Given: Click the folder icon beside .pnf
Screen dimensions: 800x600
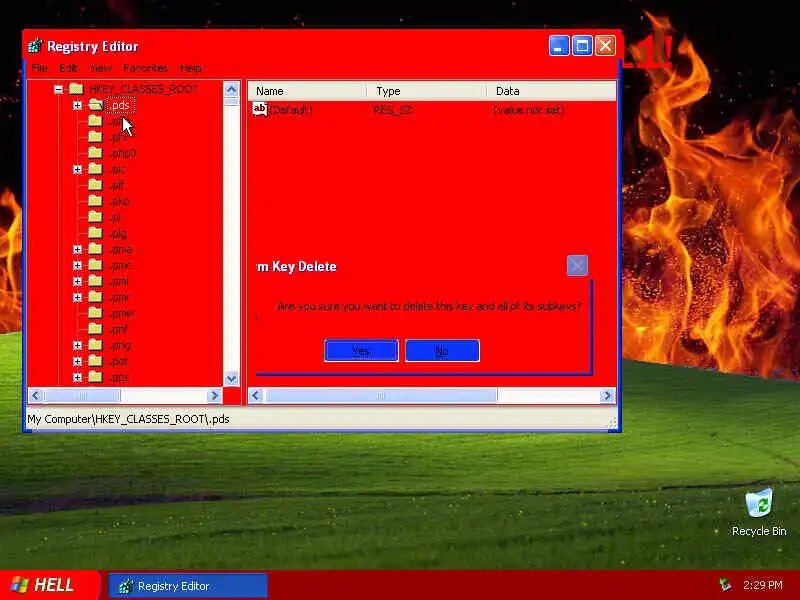Looking at the screenshot, I should pos(95,329).
